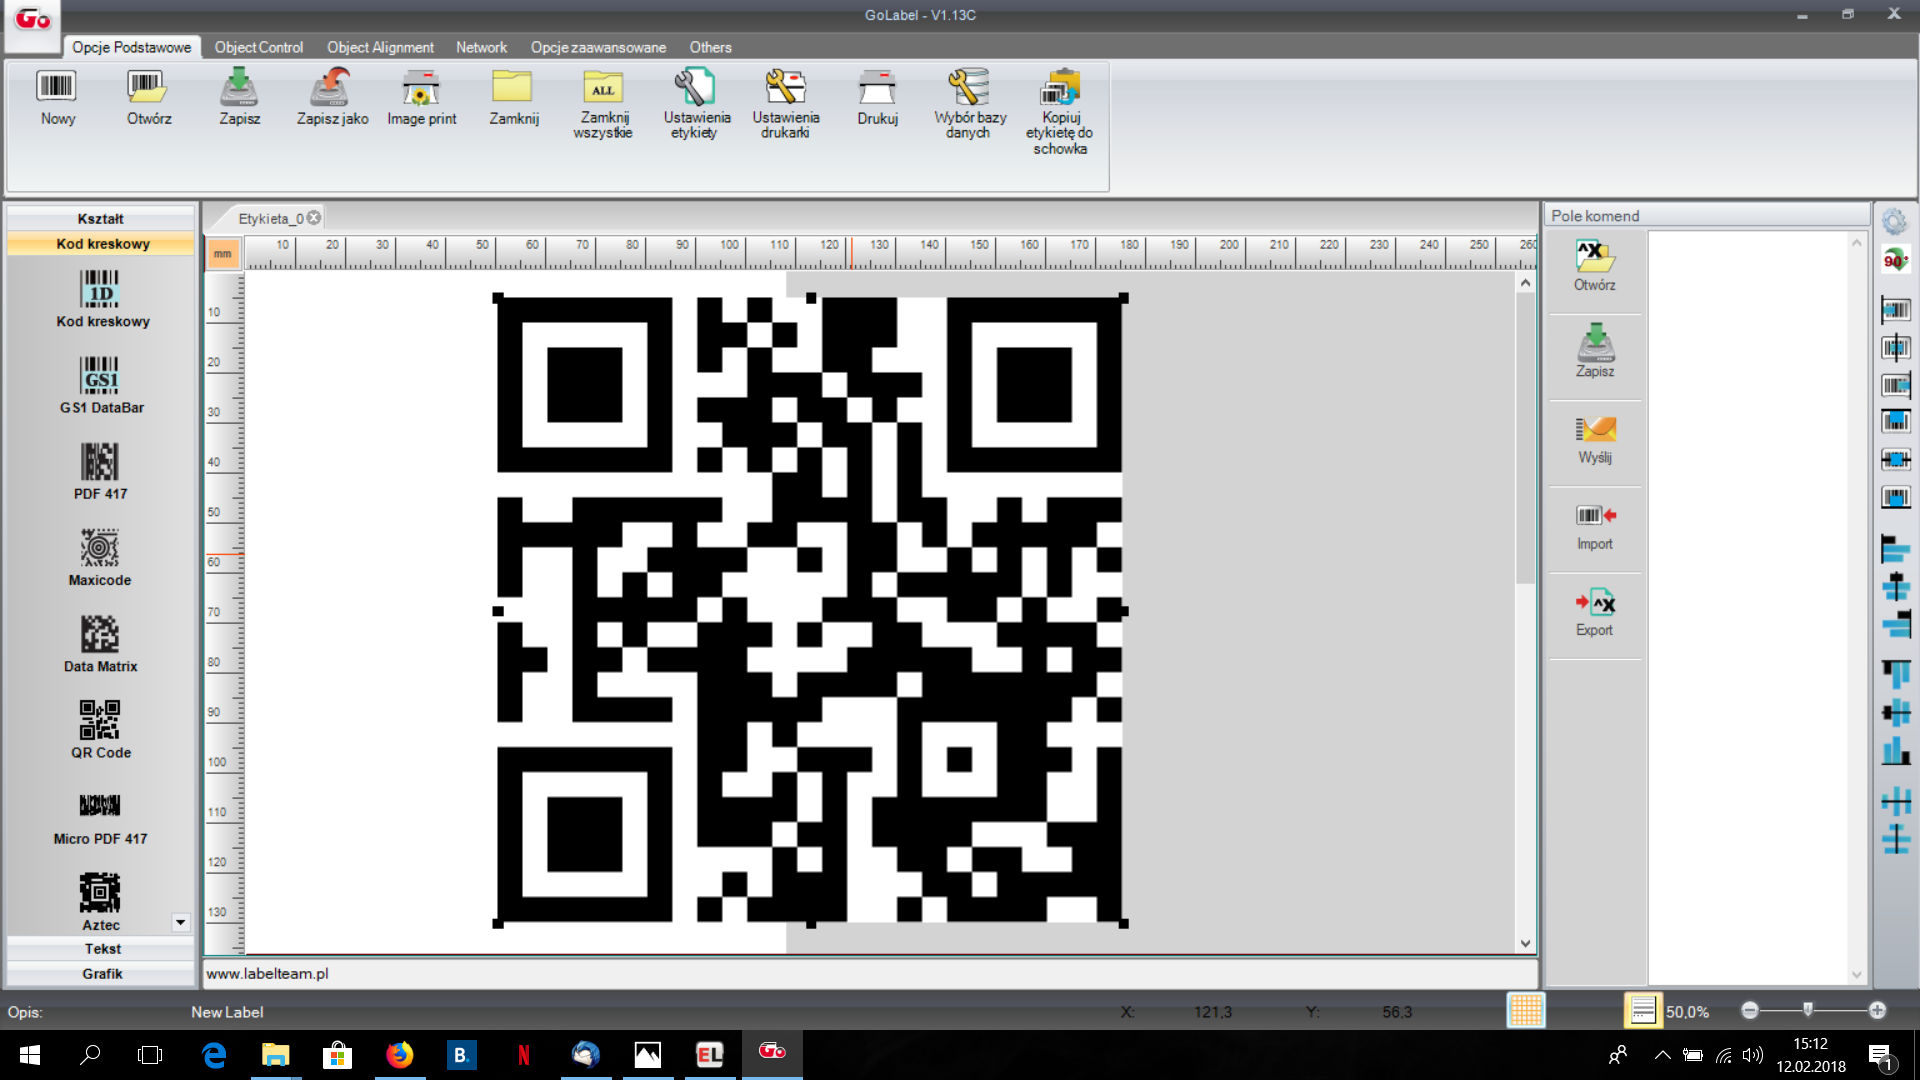The height and width of the screenshot is (1080, 1920).
Task: Click the zoom in plus button
Action: tap(1877, 1011)
